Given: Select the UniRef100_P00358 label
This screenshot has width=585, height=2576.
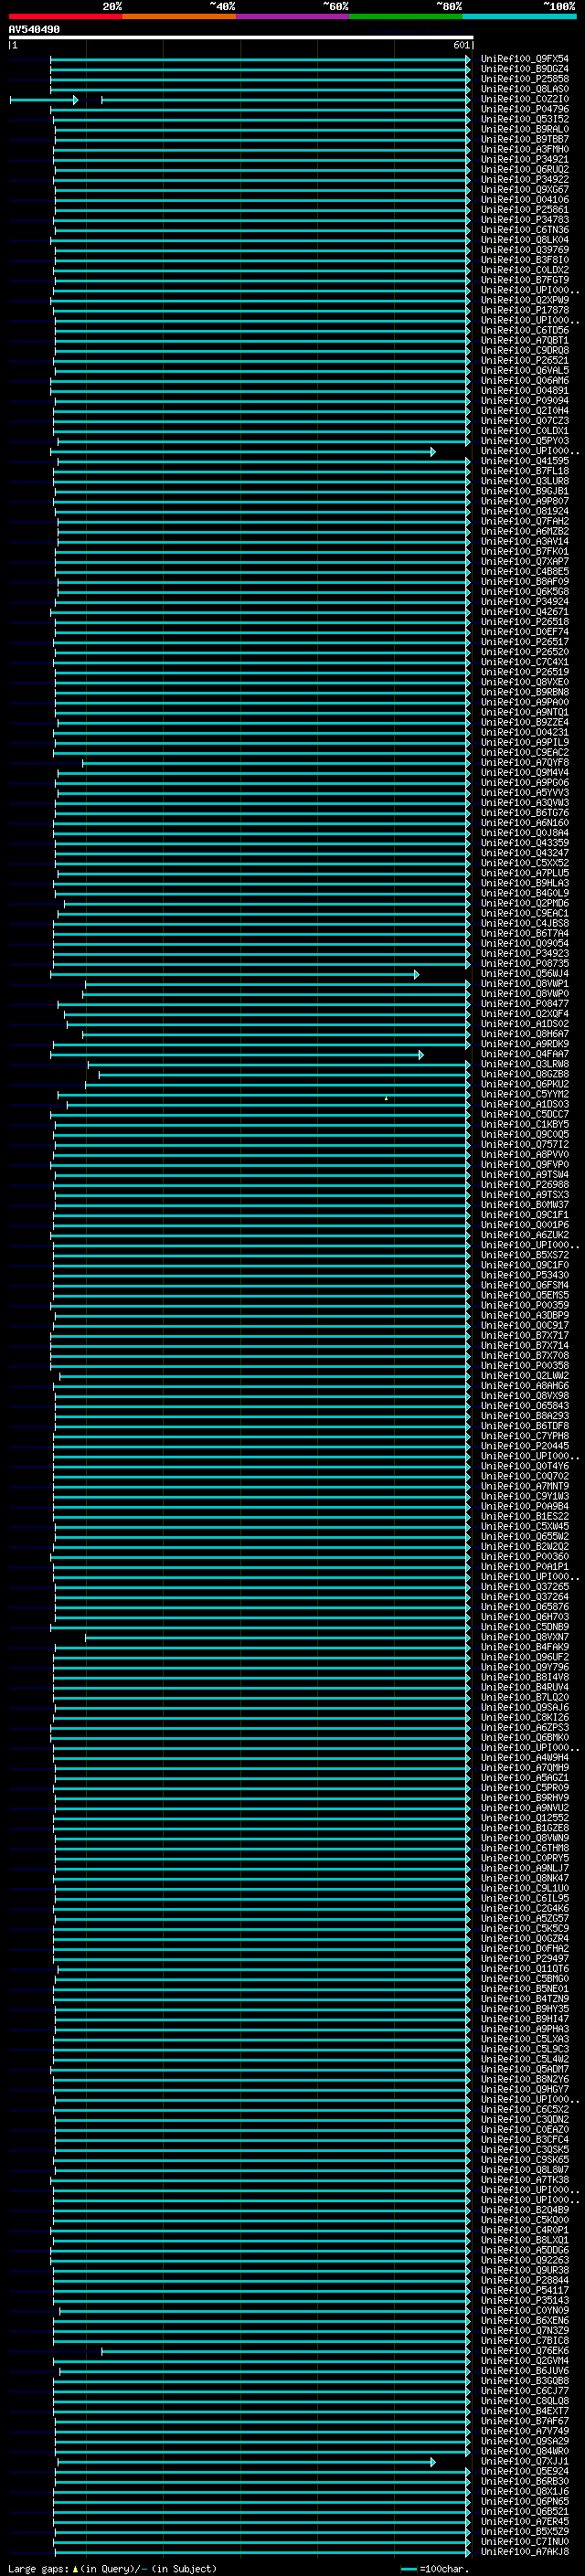Looking at the screenshot, I should [x=524, y=1366].
